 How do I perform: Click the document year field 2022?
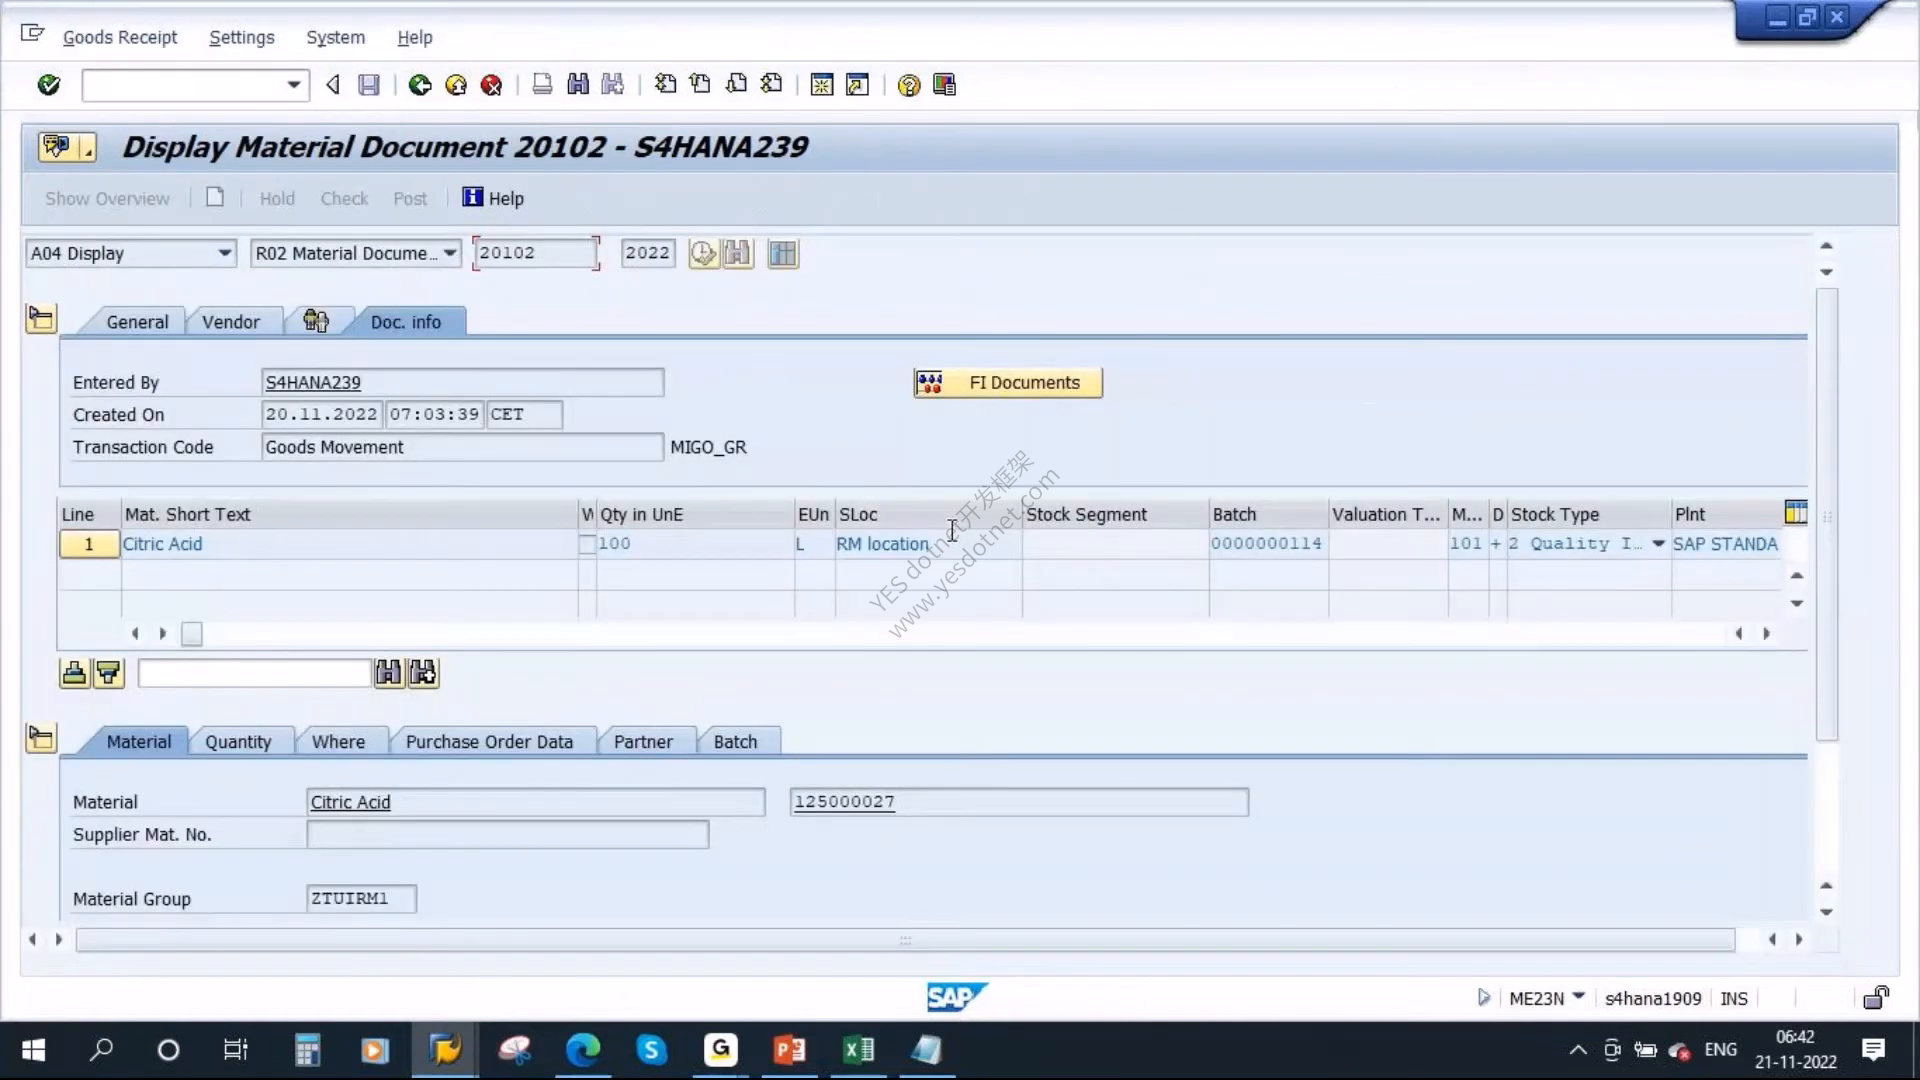[647, 253]
